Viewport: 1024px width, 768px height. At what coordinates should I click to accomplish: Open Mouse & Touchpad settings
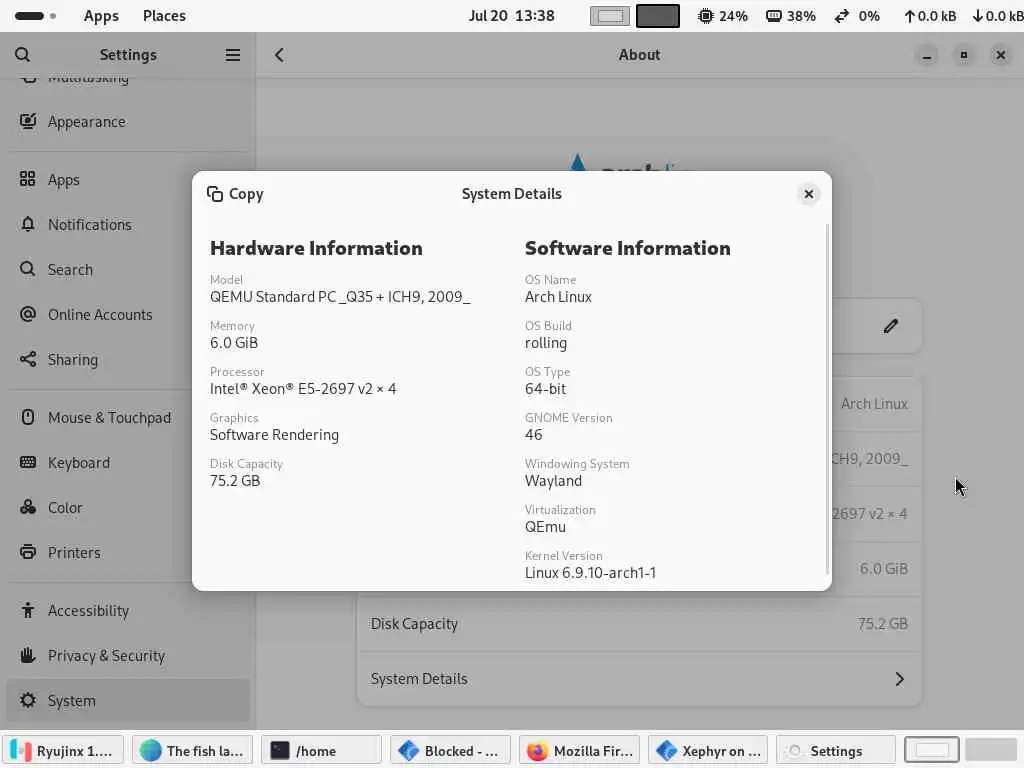click(128, 418)
